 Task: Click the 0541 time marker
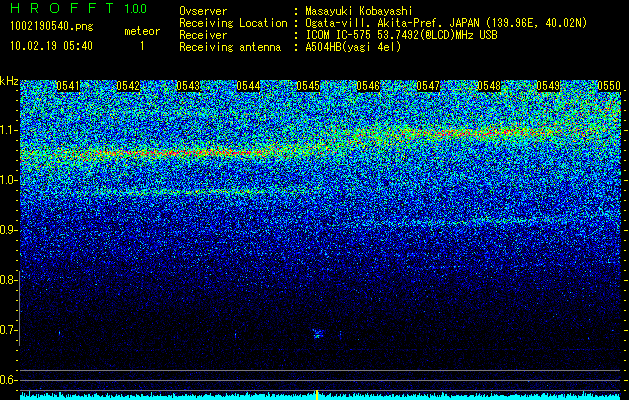click(68, 86)
